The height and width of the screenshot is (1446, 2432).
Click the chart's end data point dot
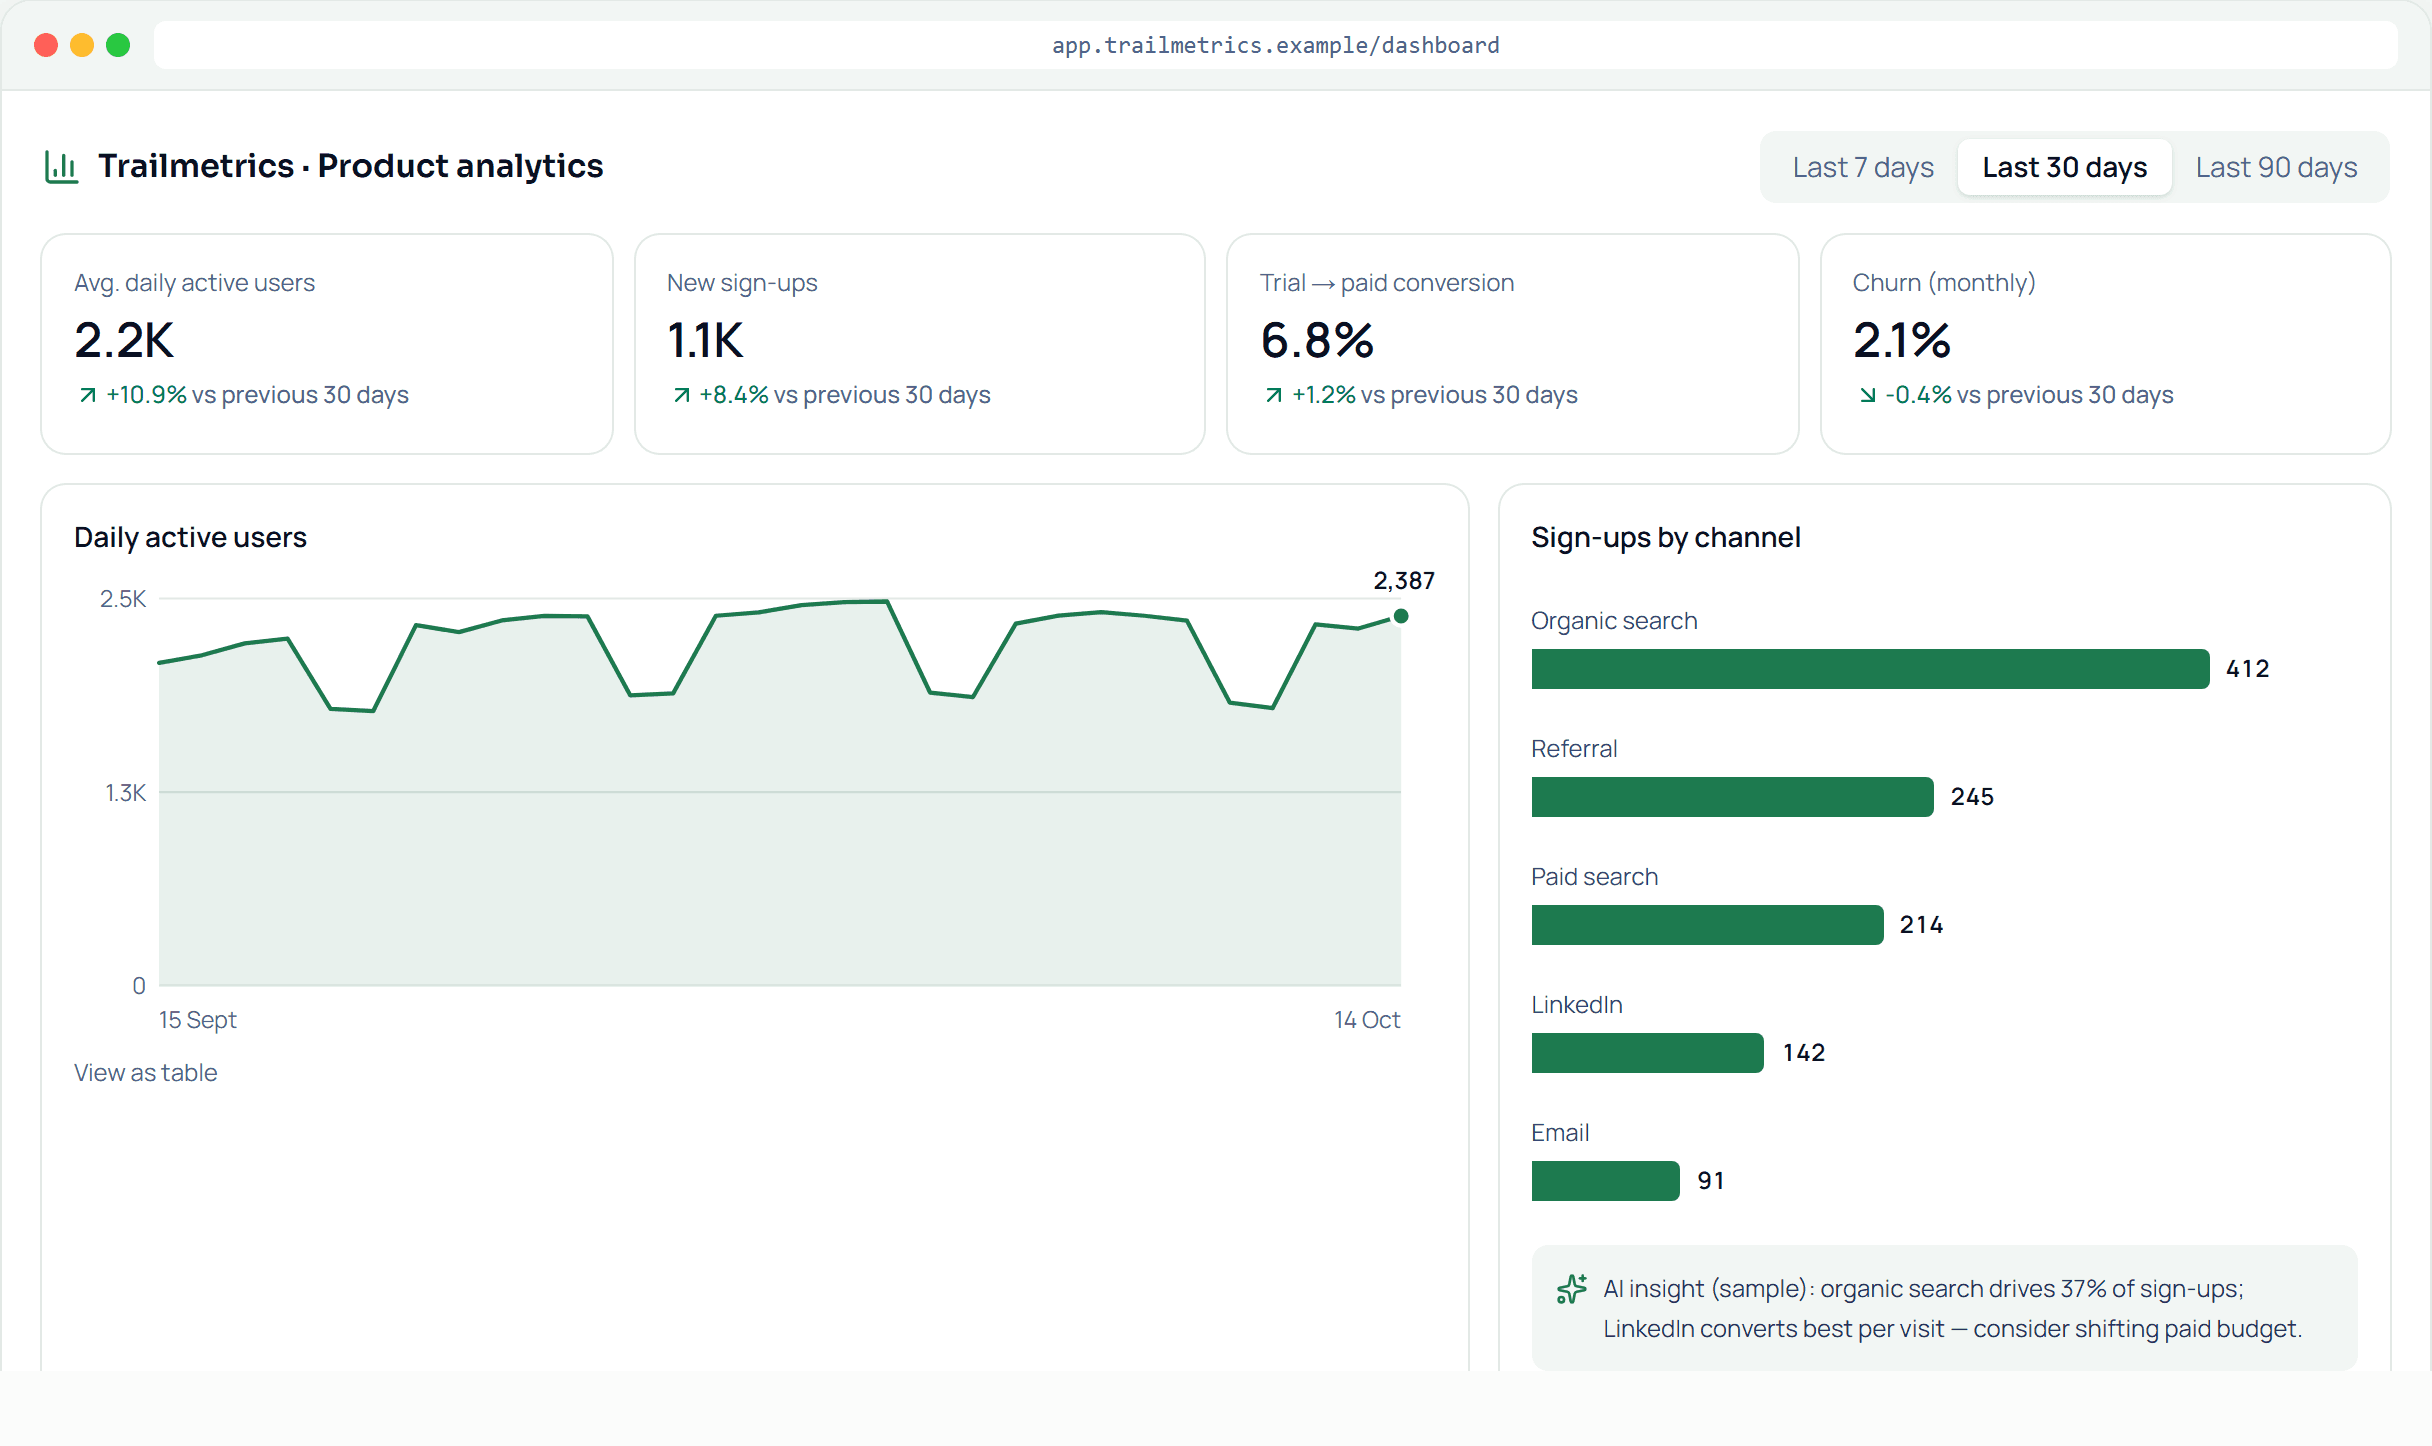[1401, 616]
